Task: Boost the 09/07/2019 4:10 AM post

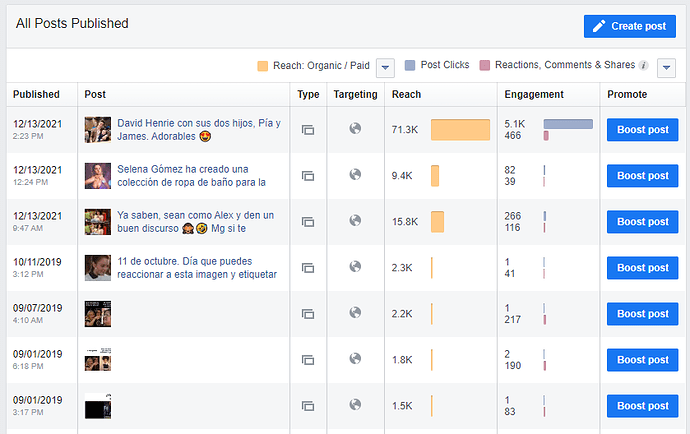Action: (642, 314)
